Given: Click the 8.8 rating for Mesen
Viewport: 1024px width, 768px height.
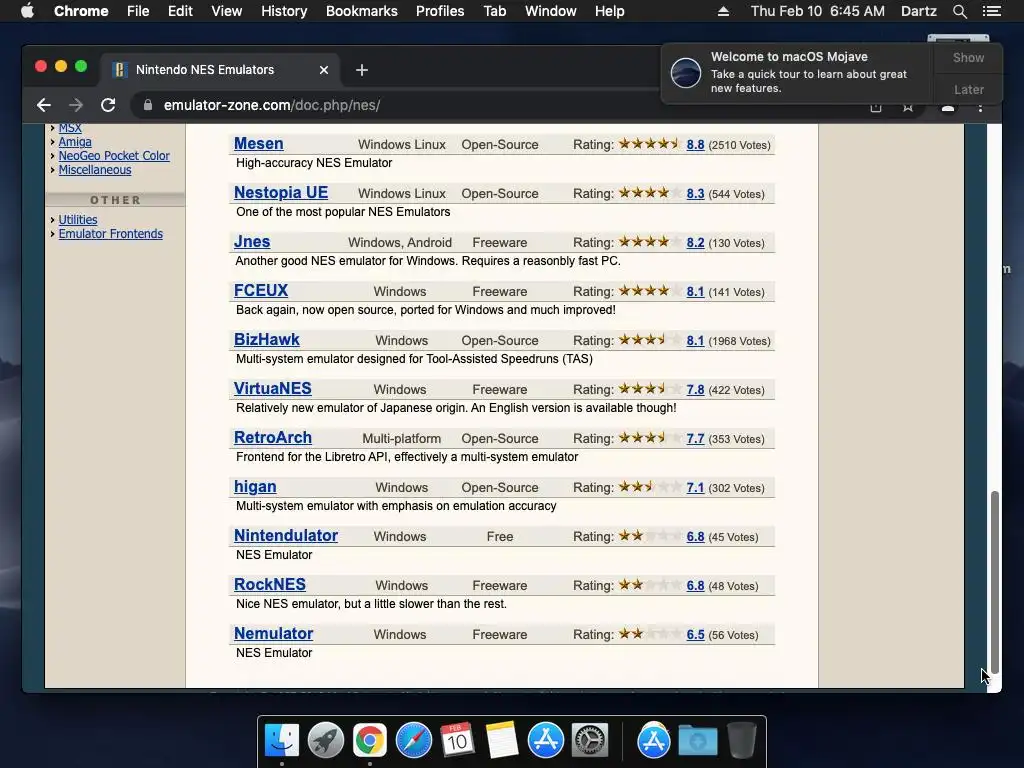Looking at the screenshot, I should (x=696, y=145).
